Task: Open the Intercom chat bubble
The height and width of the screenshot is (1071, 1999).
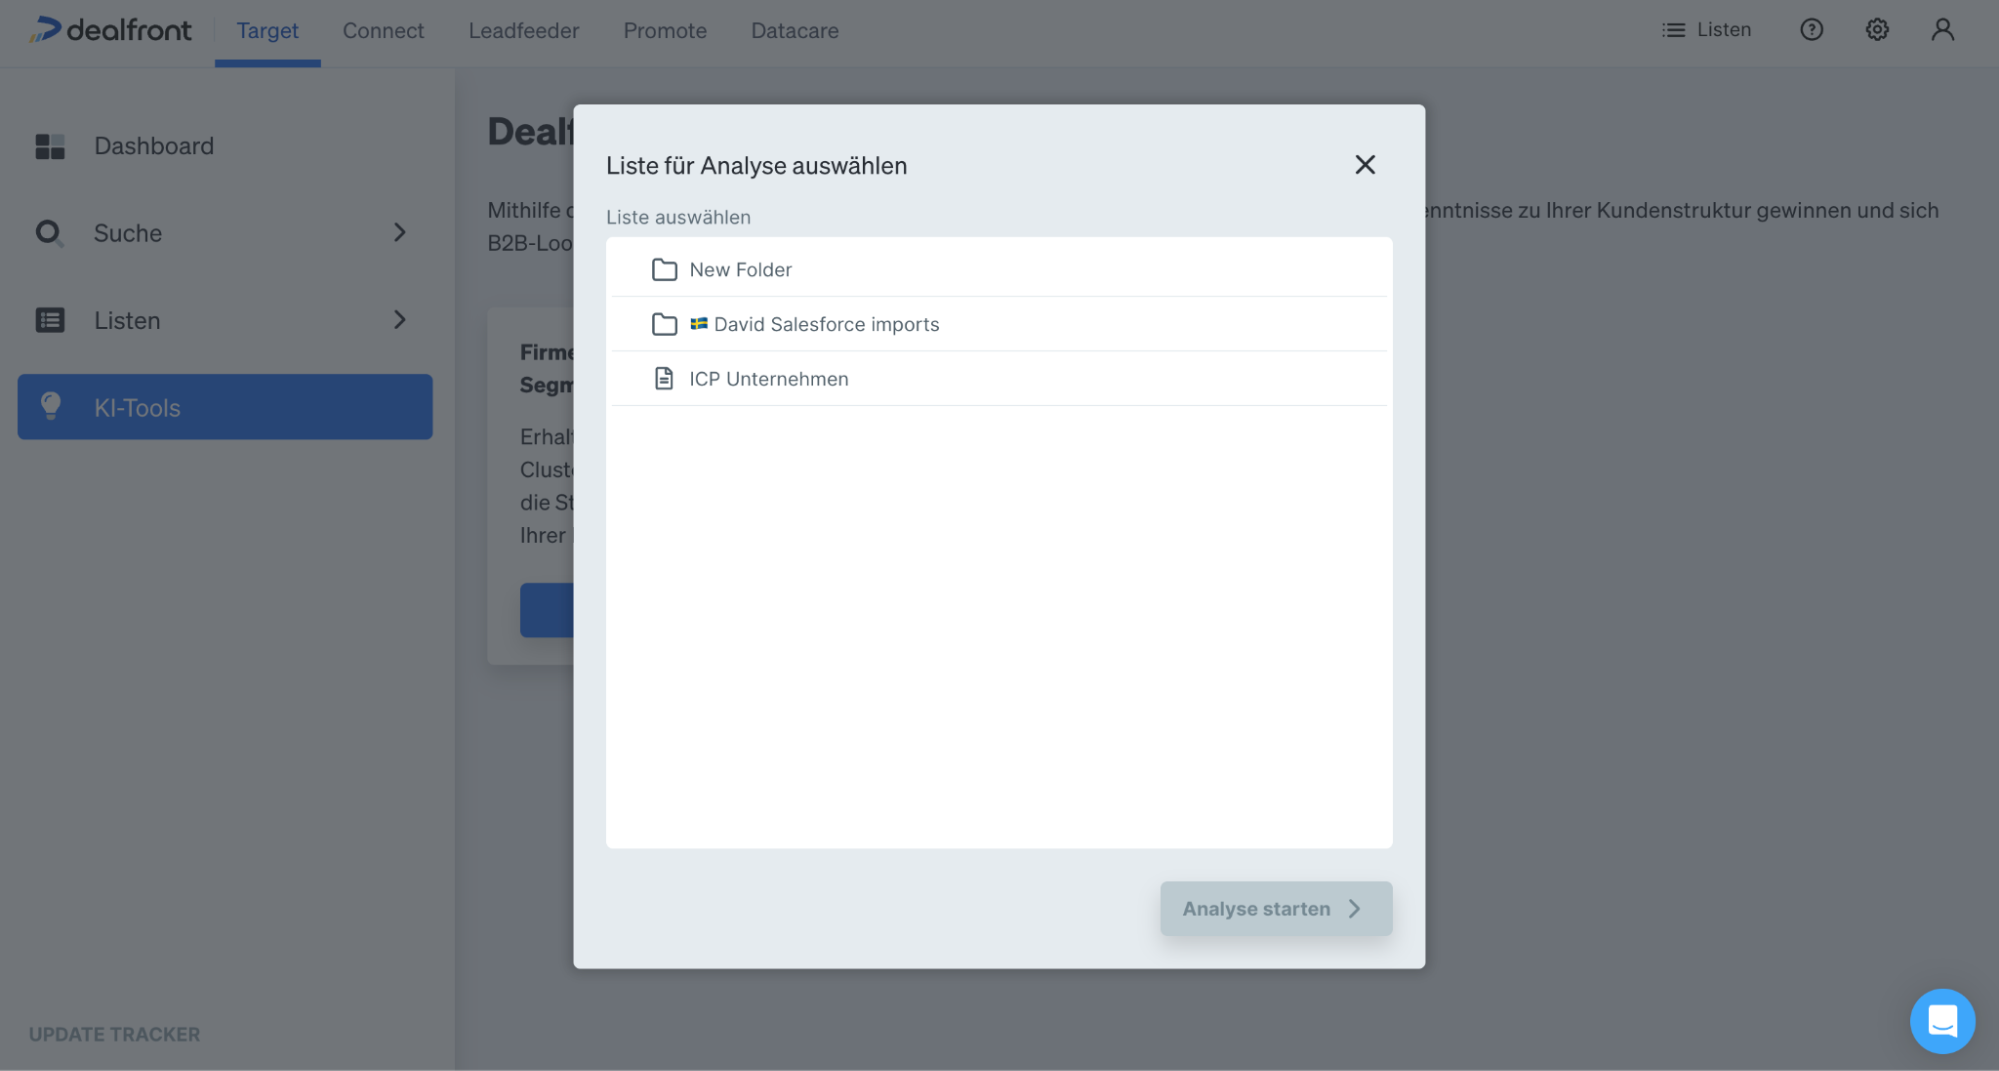Action: 1942,1020
